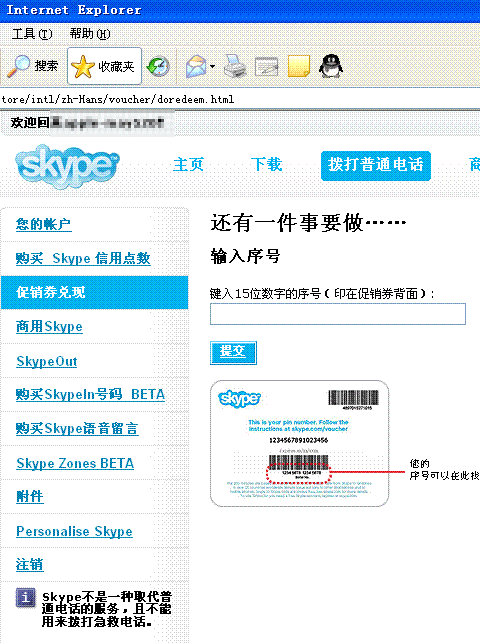Image resolution: width=480 pixels, height=644 pixels.
Task: Expand the Mail button dropdown arrow
Action: (x=212, y=66)
